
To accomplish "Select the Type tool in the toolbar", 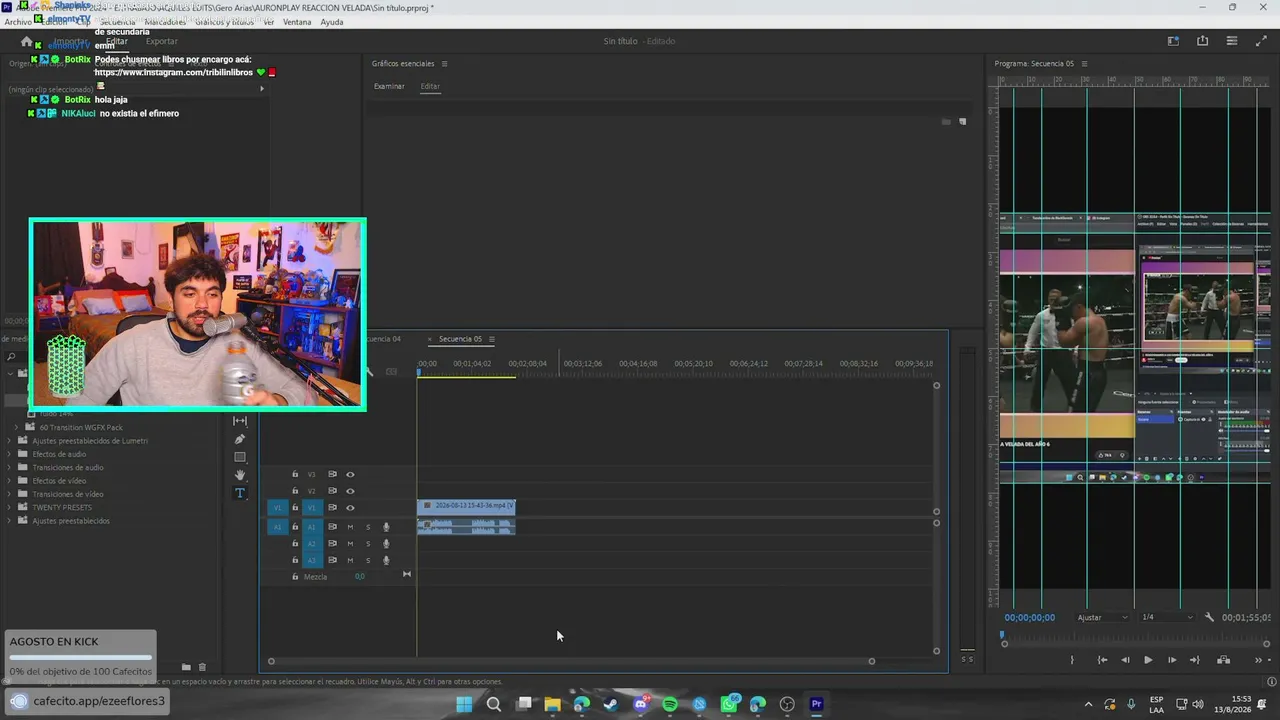I will (240, 493).
